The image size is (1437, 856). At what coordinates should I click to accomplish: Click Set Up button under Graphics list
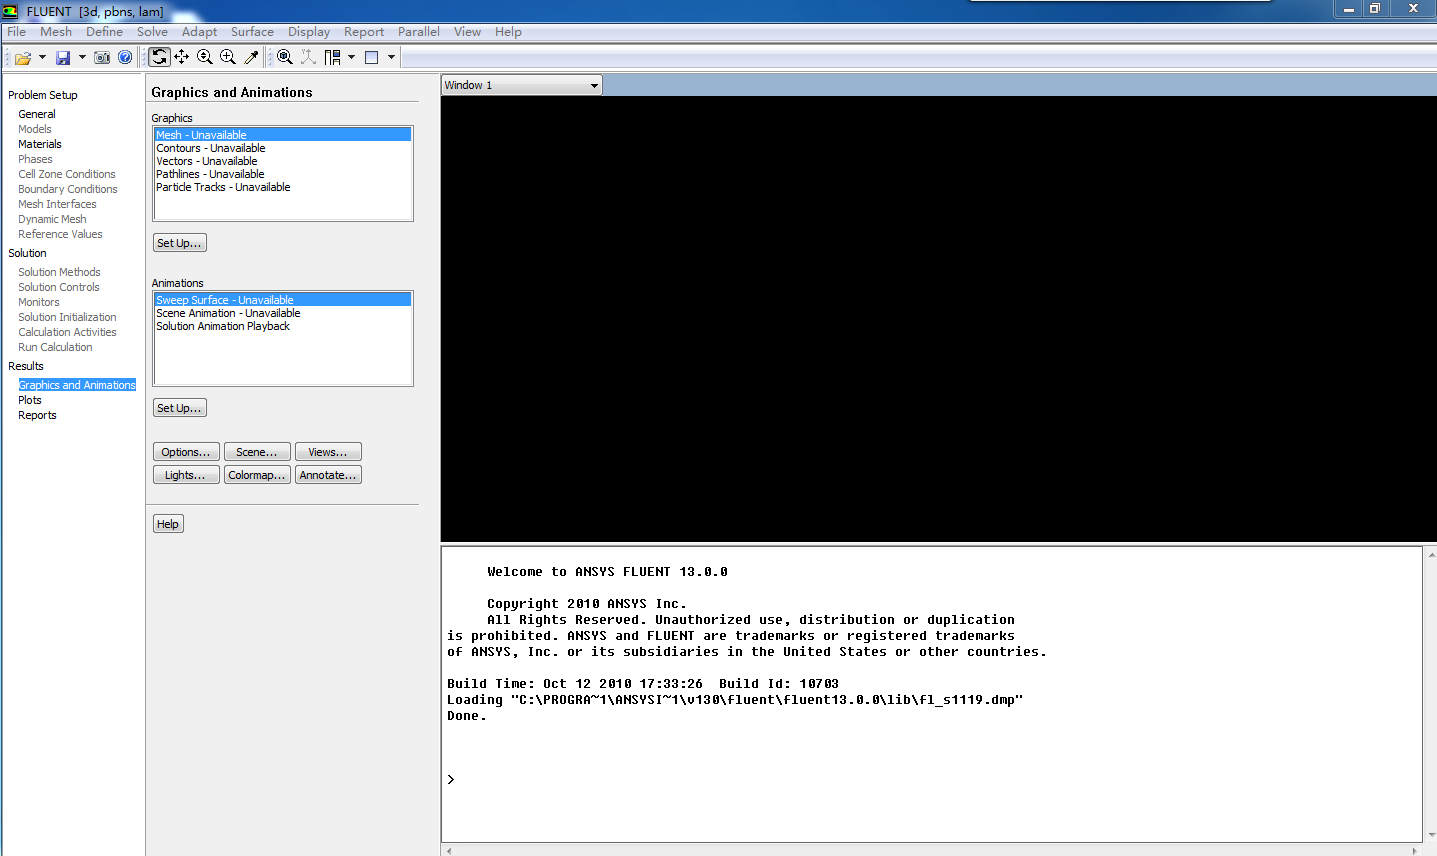180,243
